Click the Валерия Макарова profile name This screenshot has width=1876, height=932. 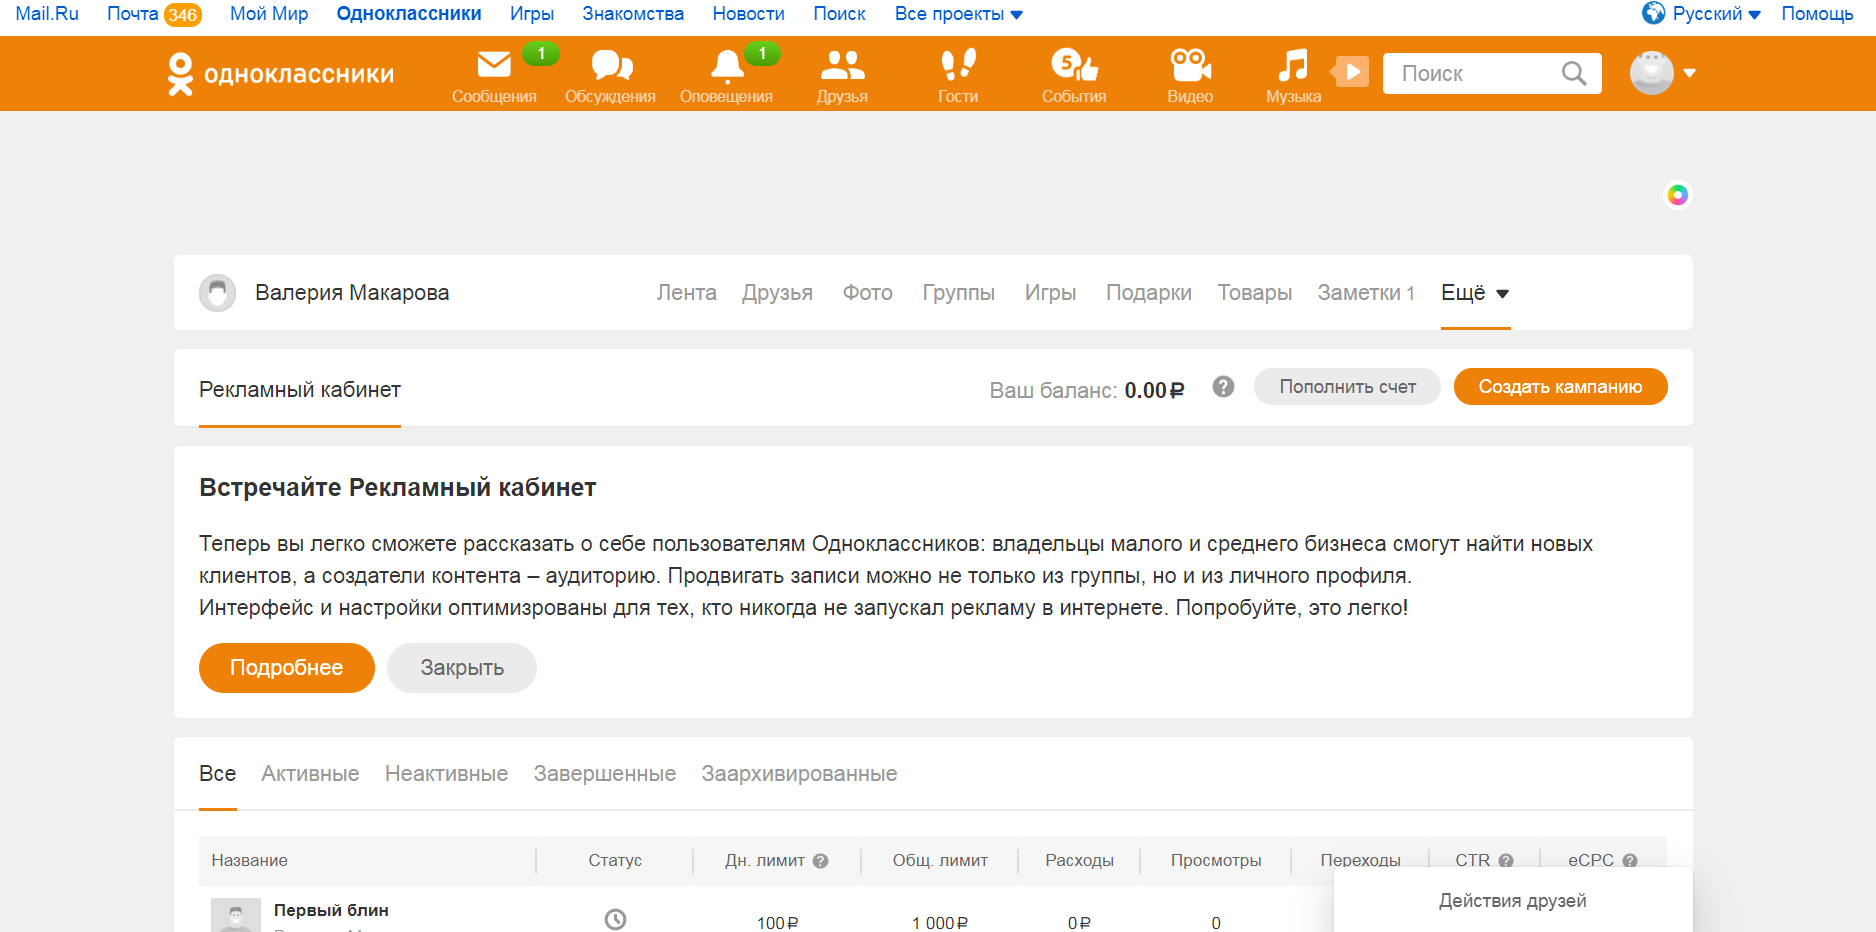pyautogui.click(x=352, y=293)
